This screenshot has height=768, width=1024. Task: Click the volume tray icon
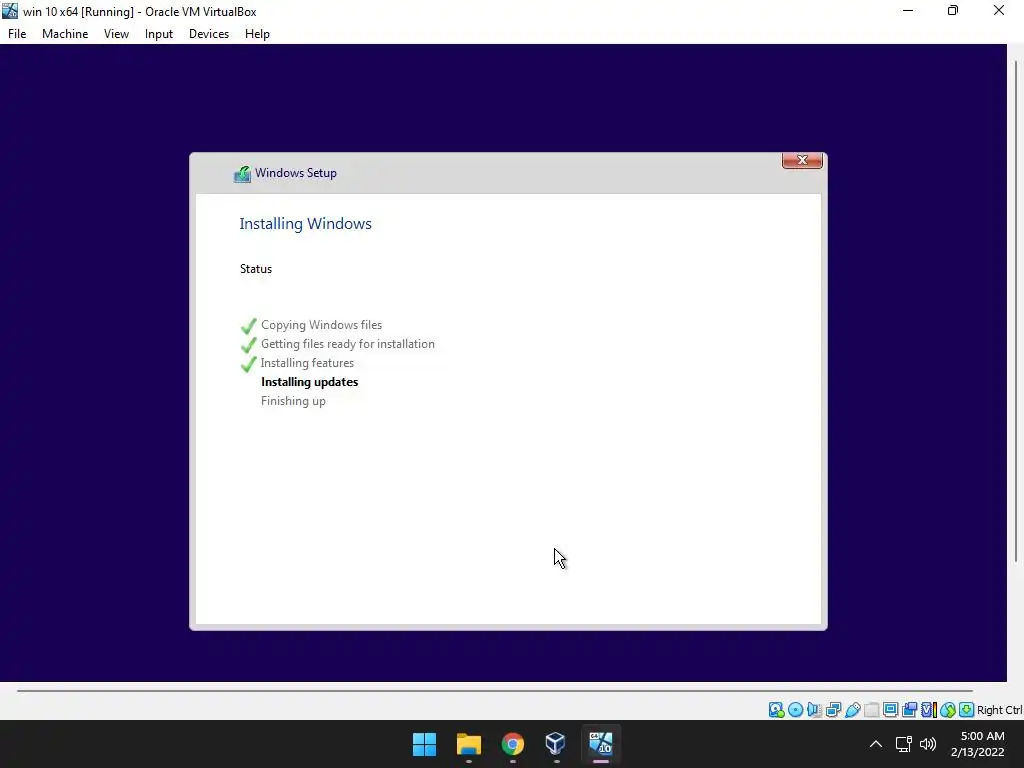point(927,744)
